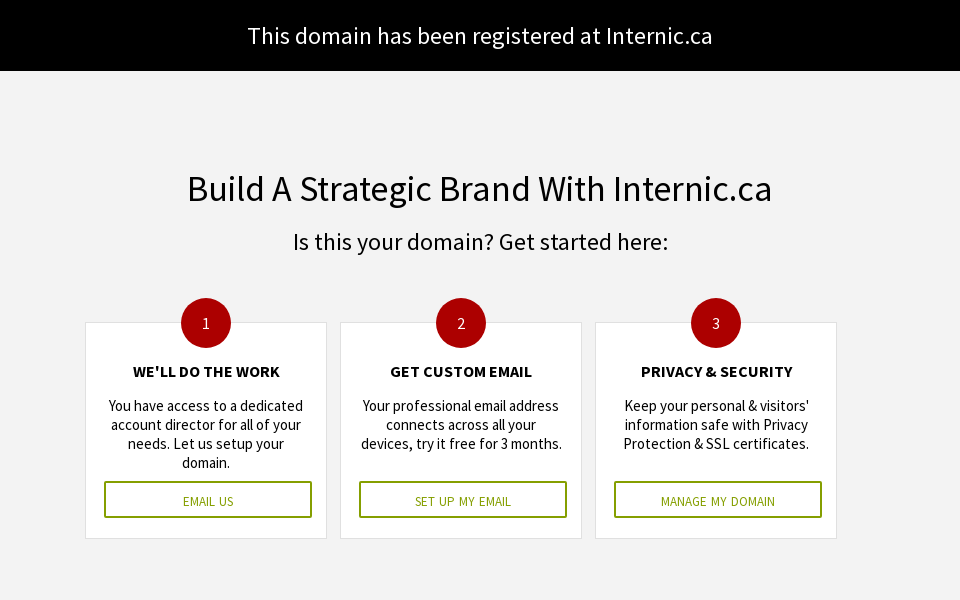Viewport: 960px width, 600px height.
Task: Click the red number 2 circle
Action: point(461,323)
